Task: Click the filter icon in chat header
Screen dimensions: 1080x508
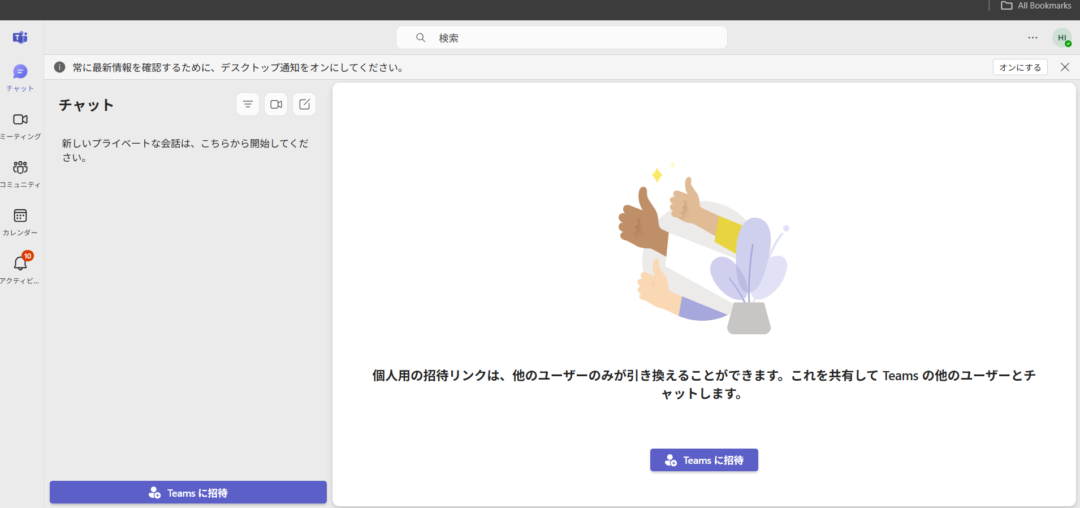Action: 248,104
